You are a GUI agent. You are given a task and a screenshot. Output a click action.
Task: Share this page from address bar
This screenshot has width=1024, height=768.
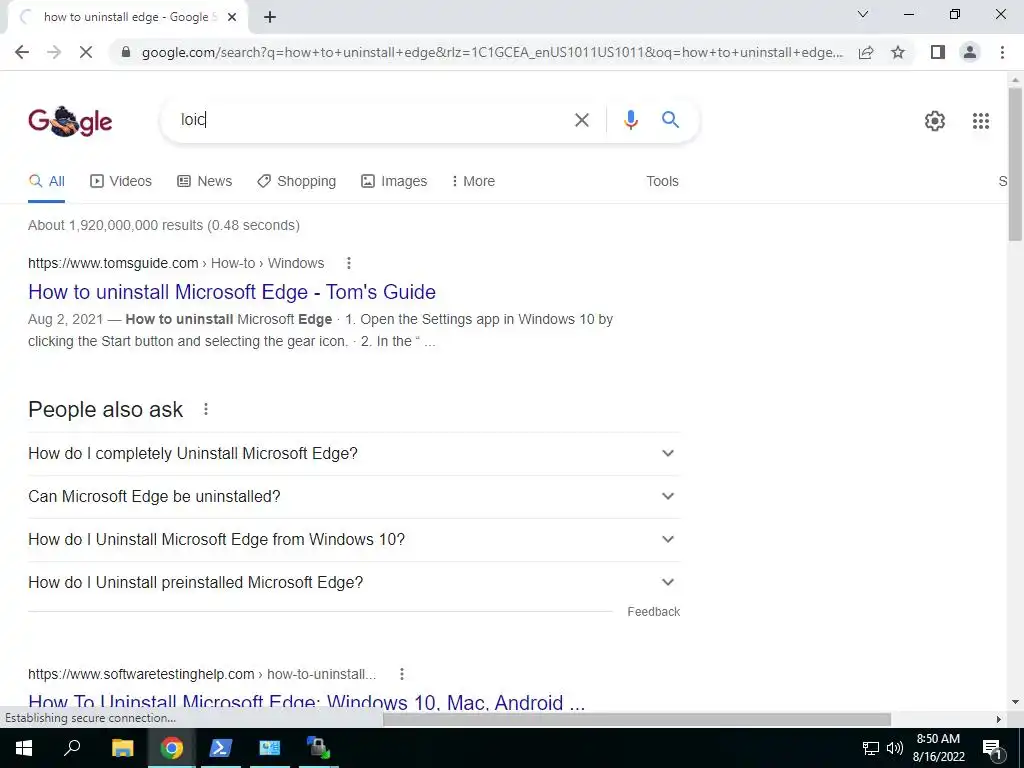click(x=866, y=52)
